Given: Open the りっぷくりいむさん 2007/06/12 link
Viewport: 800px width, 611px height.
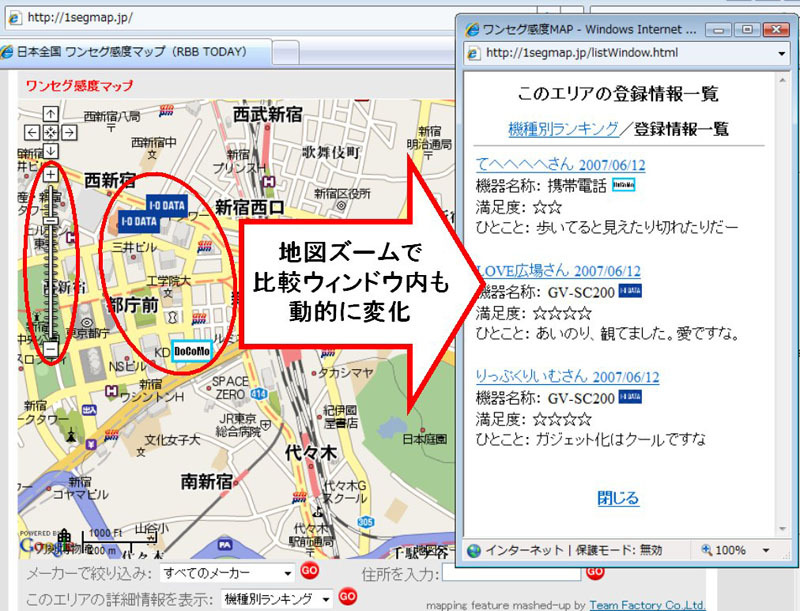Looking at the screenshot, I should 567,377.
